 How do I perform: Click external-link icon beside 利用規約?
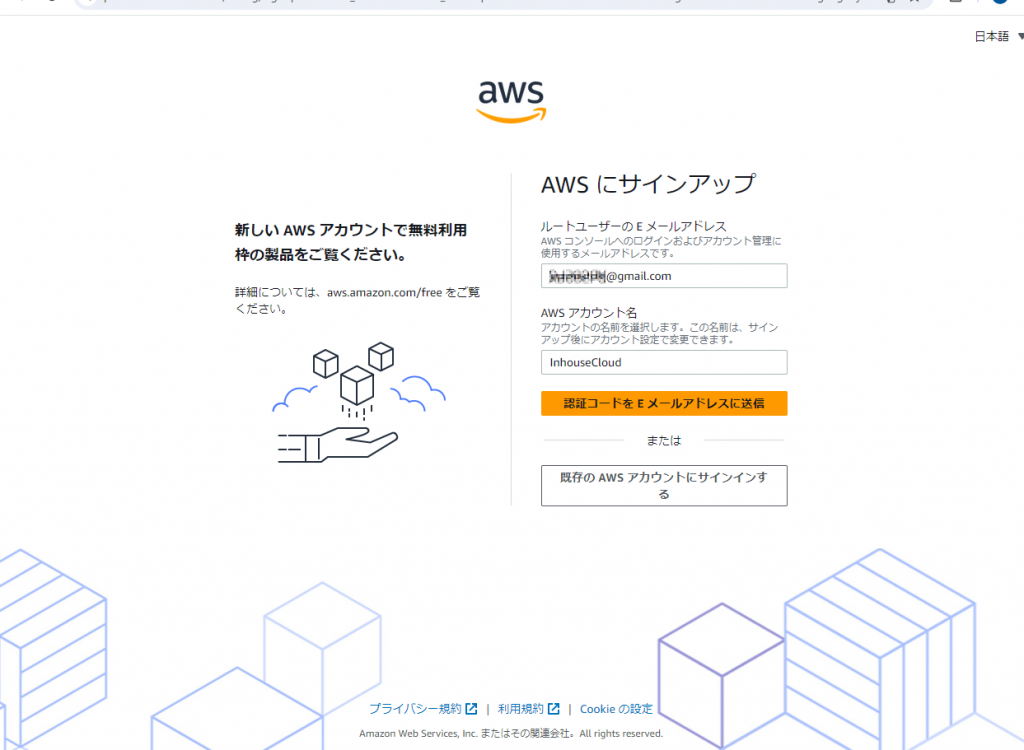pyautogui.click(x=554, y=709)
